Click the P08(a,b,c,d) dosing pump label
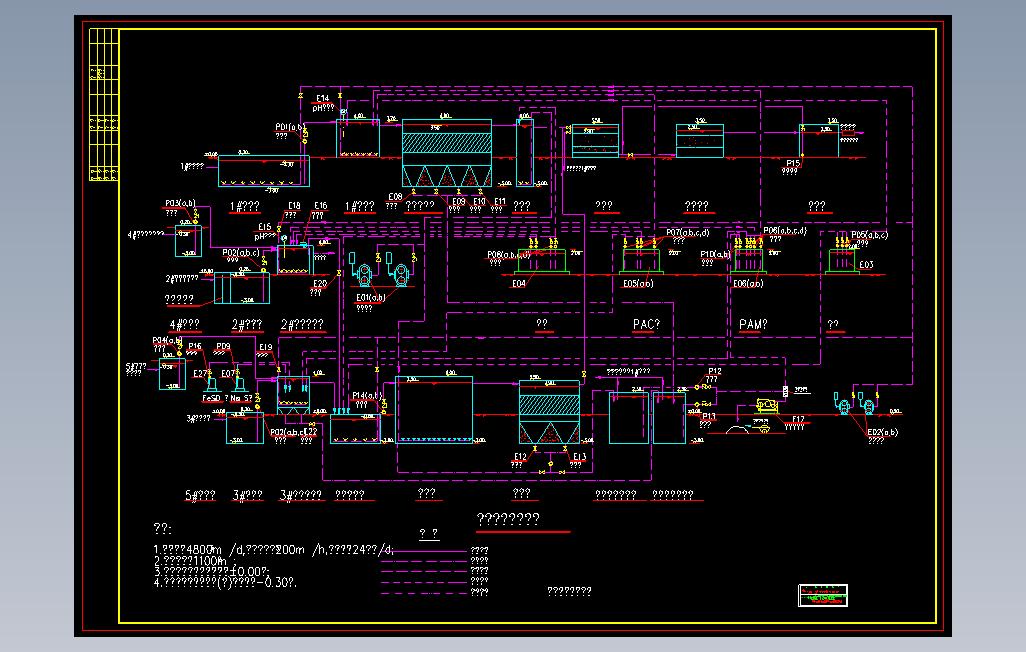Viewport: 1026px width, 652px height. (508, 255)
